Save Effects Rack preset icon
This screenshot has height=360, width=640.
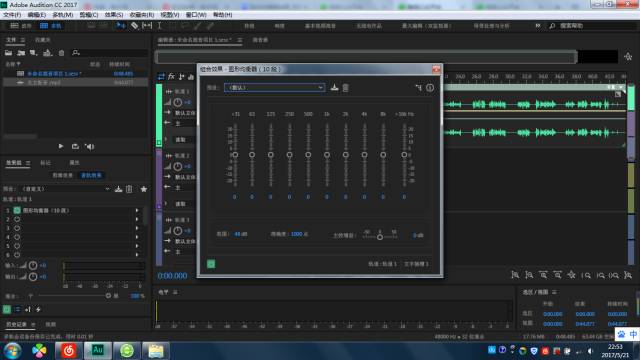[118, 189]
